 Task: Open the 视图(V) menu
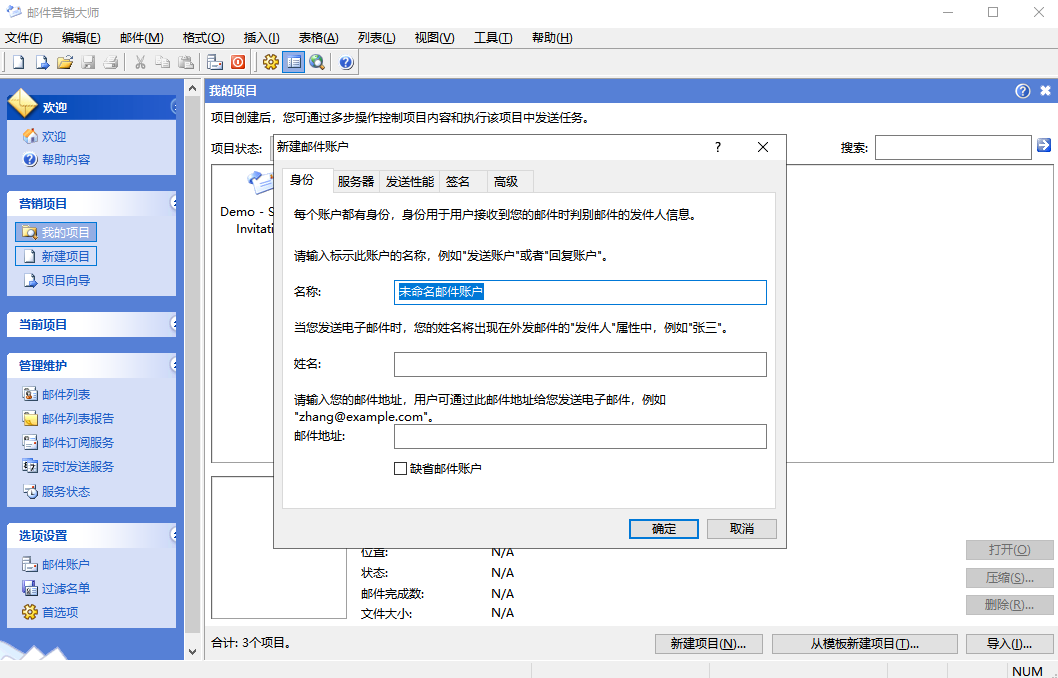tap(435, 38)
